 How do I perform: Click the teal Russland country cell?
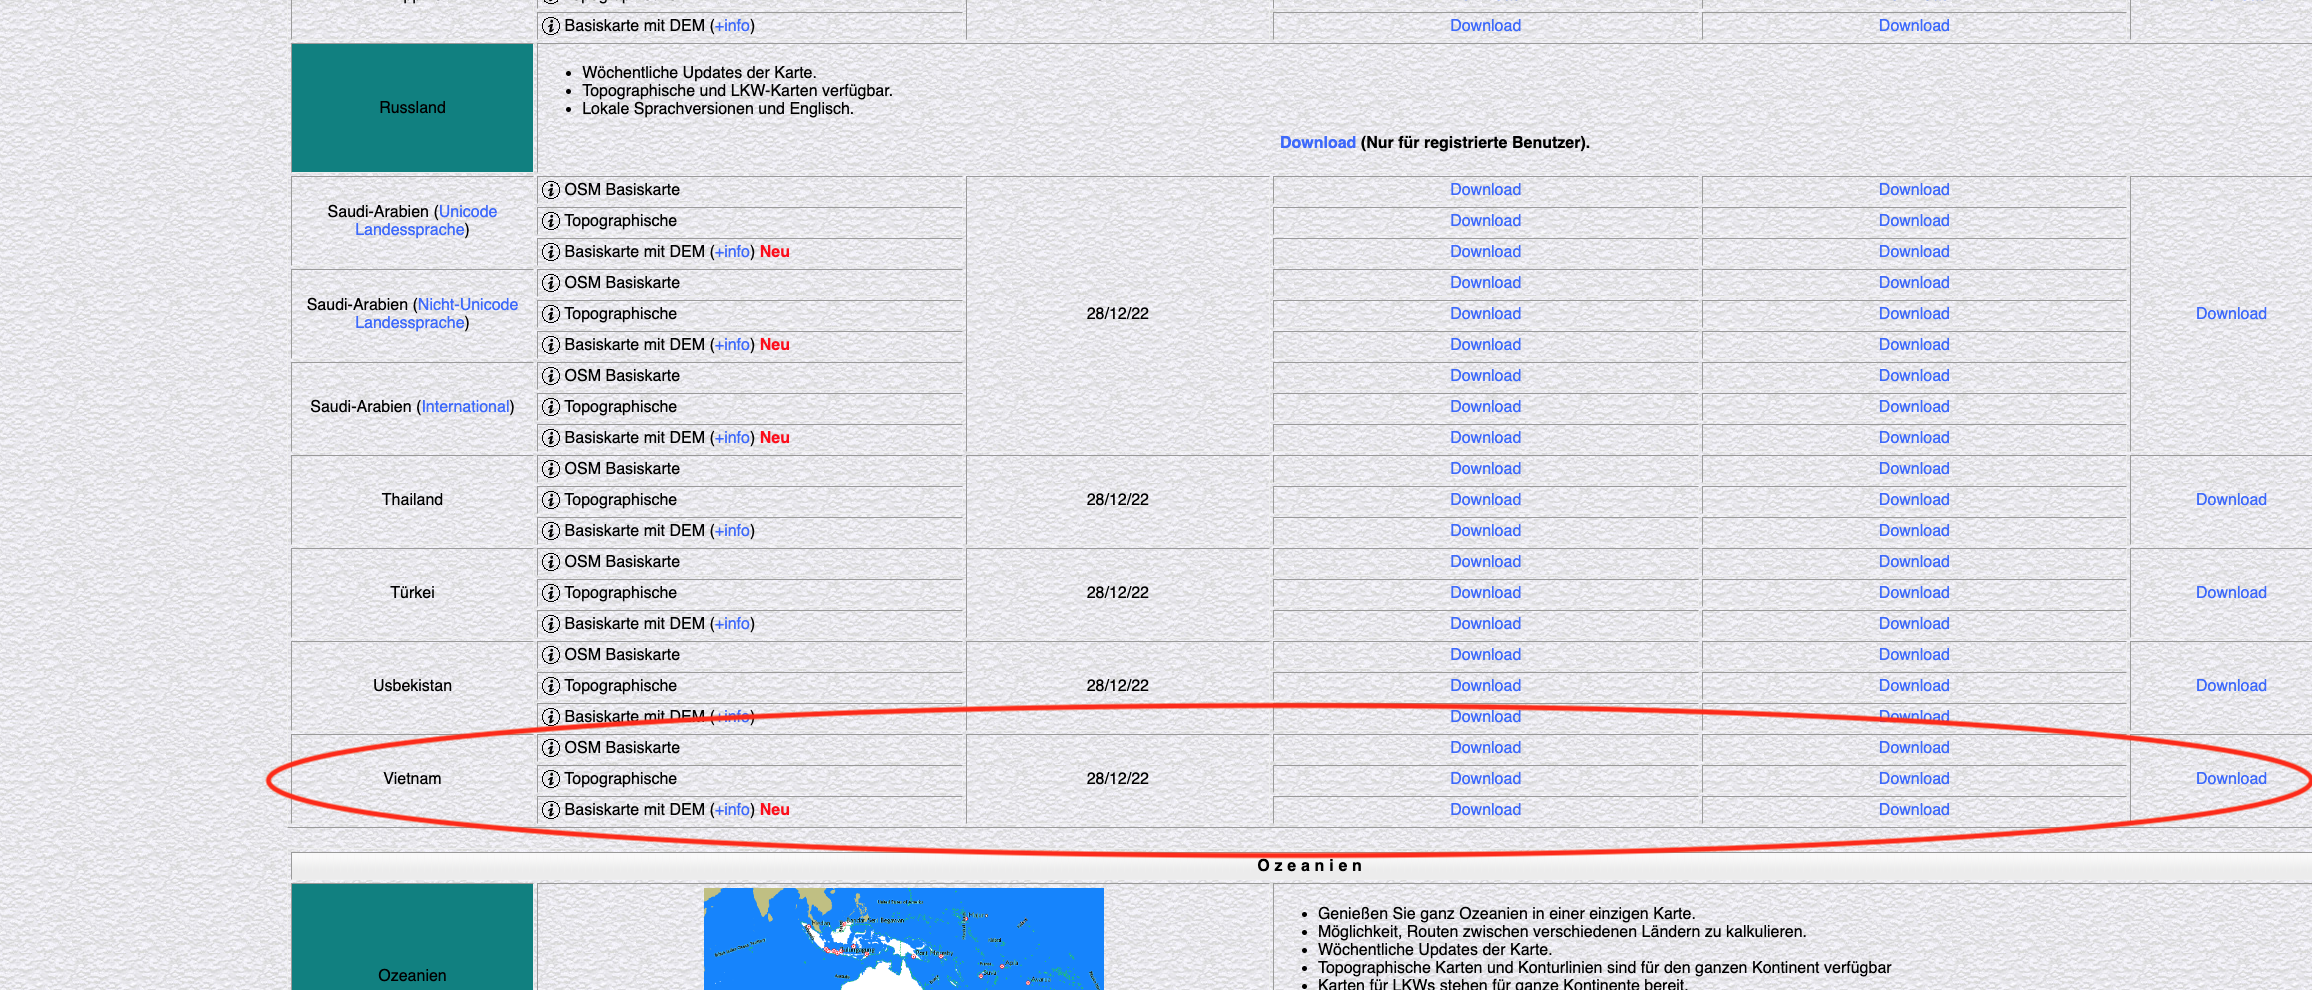(x=412, y=108)
